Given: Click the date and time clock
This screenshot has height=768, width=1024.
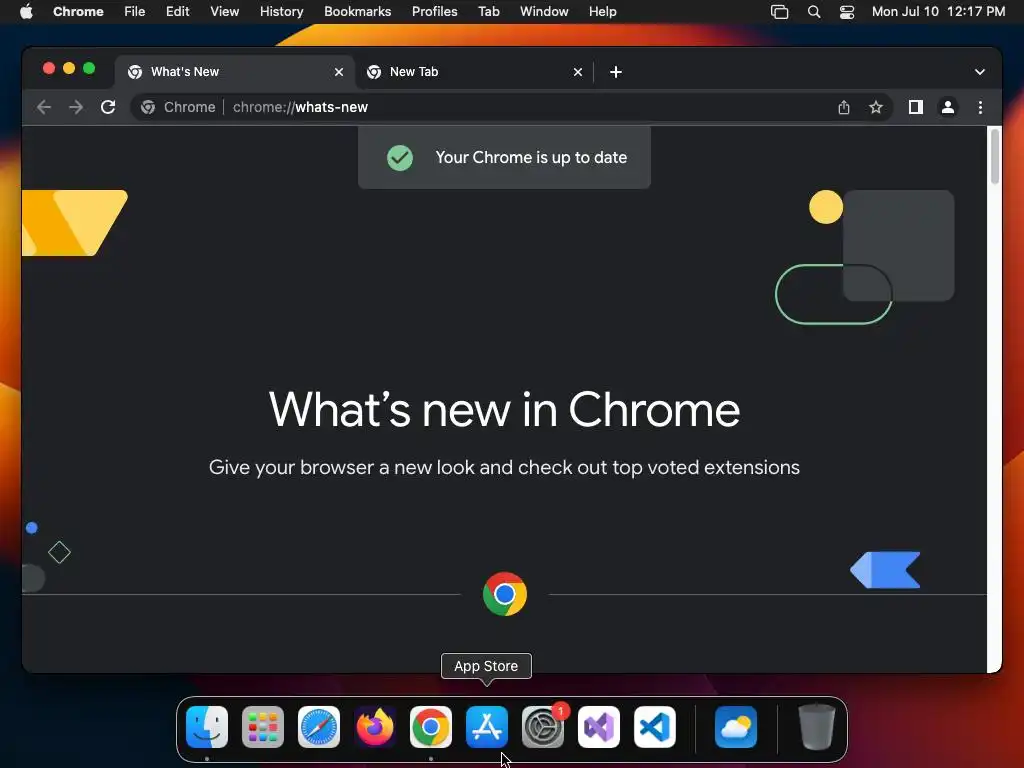Looking at the screenshot, I should pos(938,12).
